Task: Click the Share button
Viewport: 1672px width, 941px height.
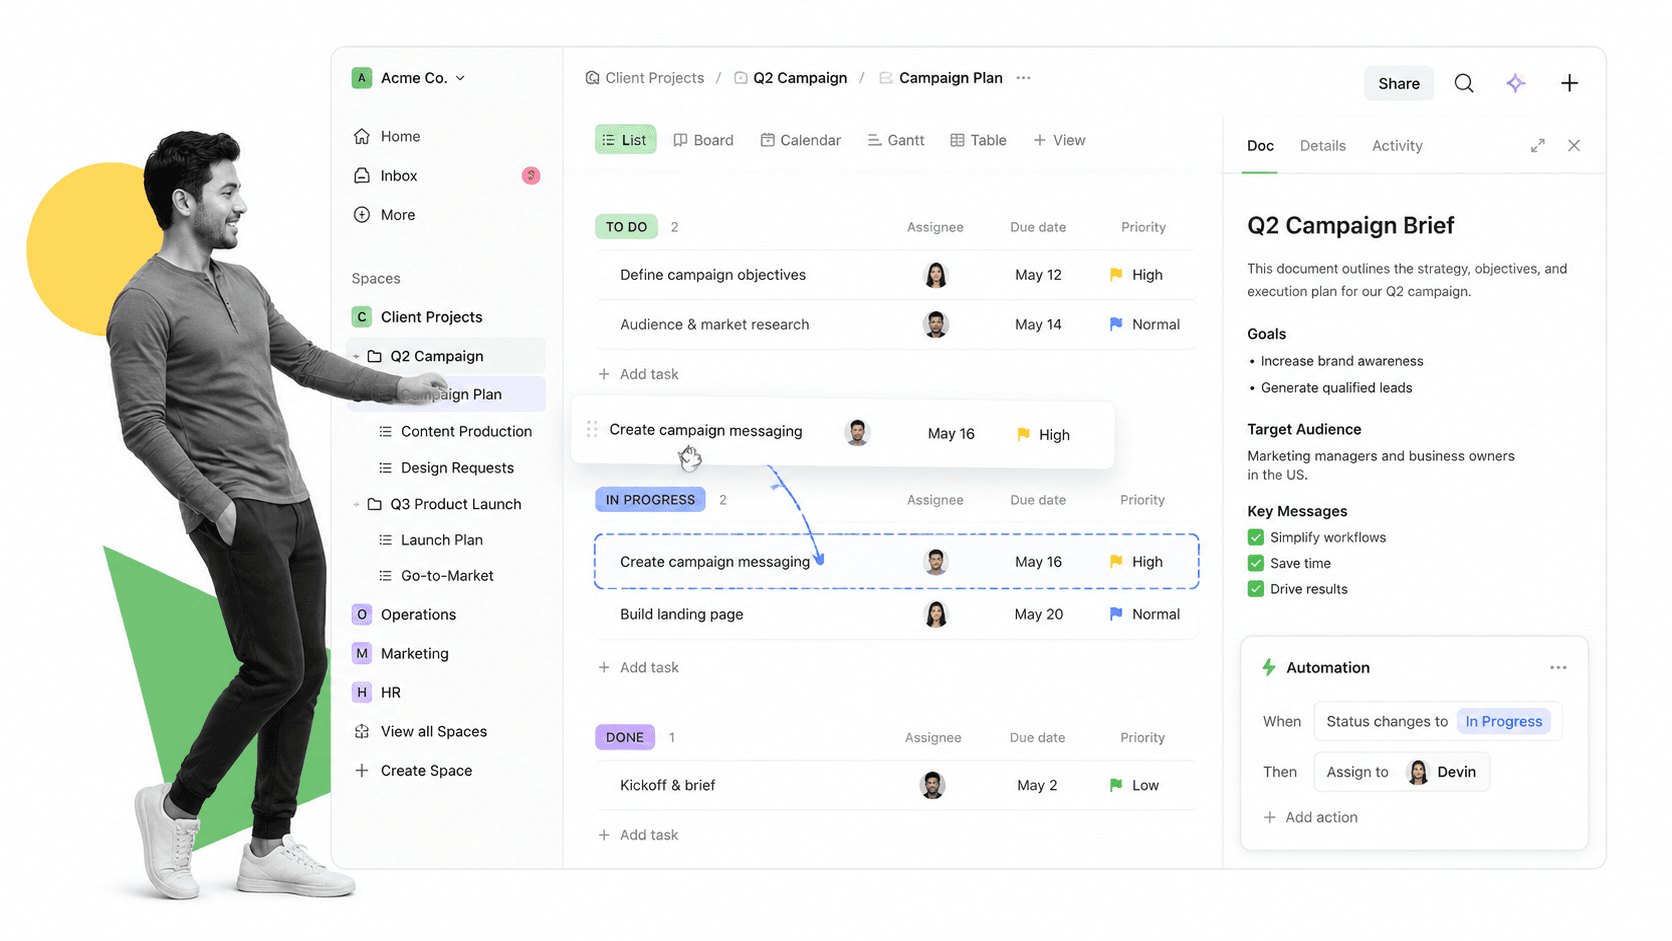Action: 1398,83
